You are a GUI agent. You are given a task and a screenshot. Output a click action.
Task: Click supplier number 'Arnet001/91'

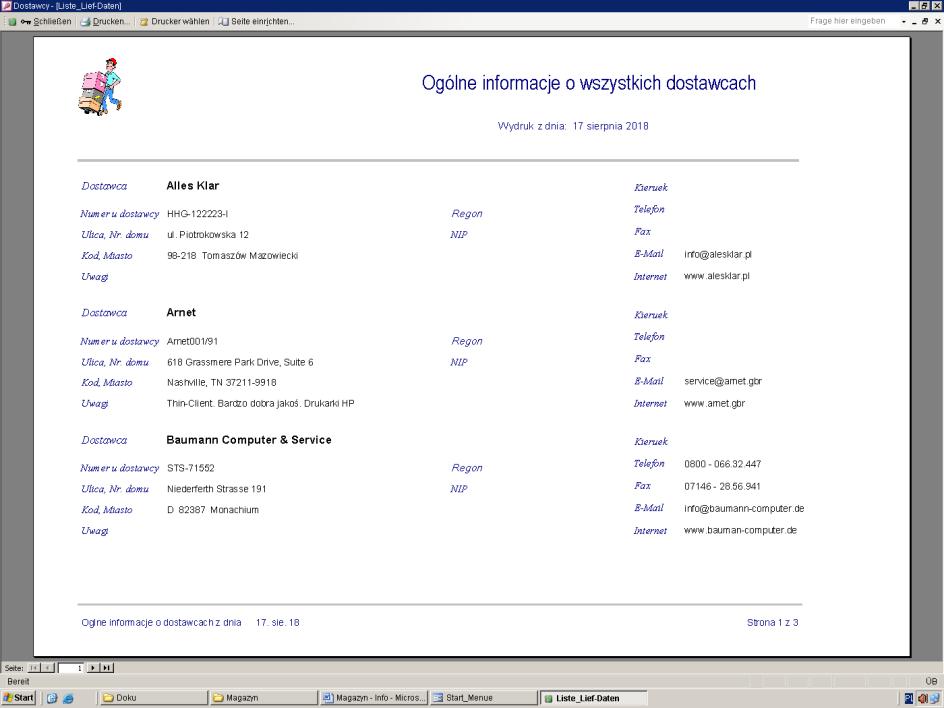coord(192,341)
